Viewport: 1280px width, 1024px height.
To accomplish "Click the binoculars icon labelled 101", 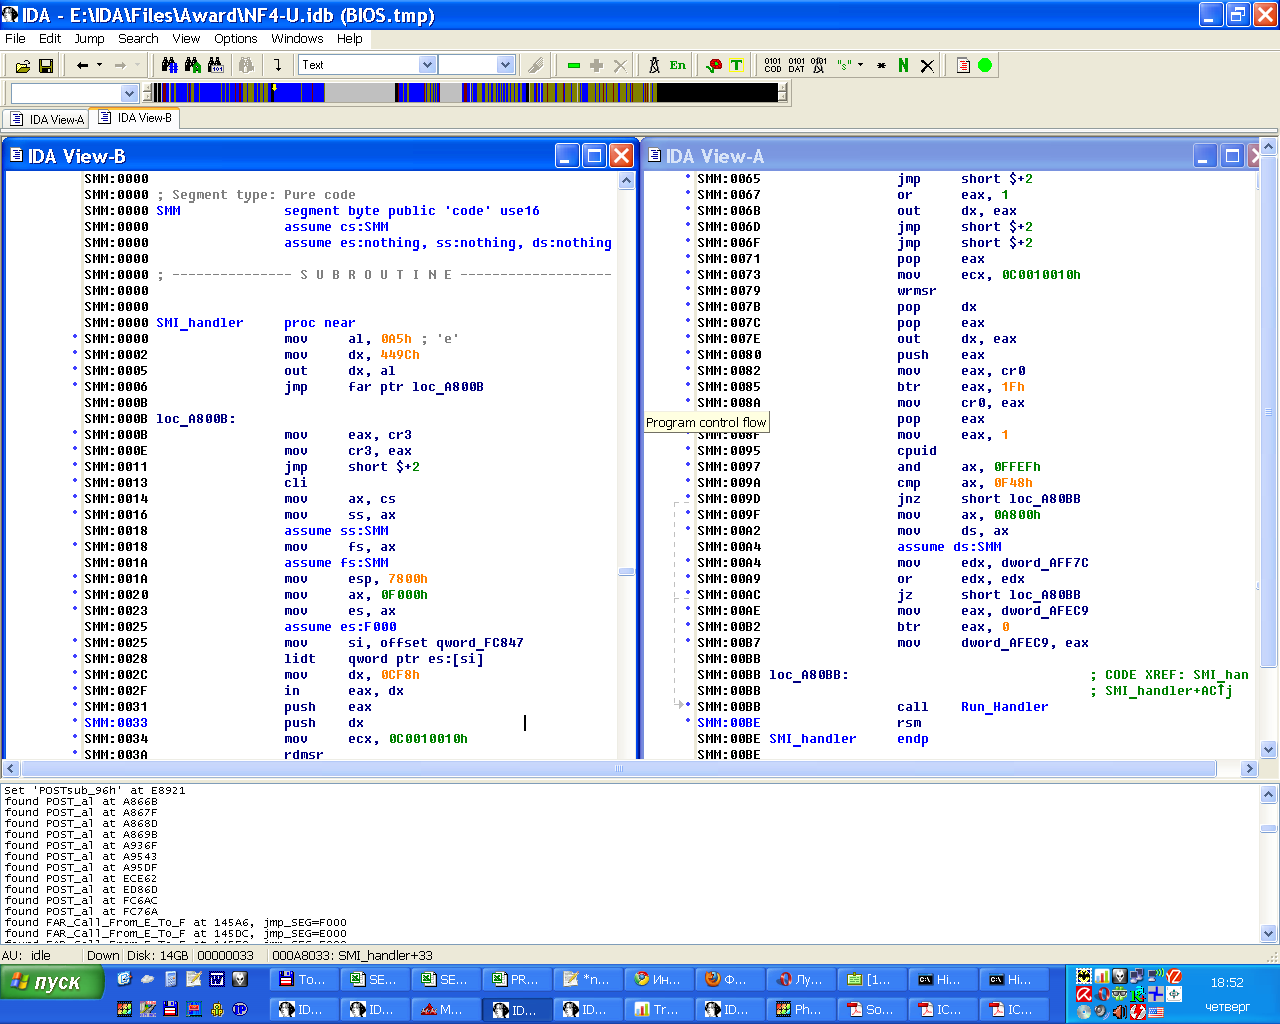I will pyautogui.click(x=215, y=66).
